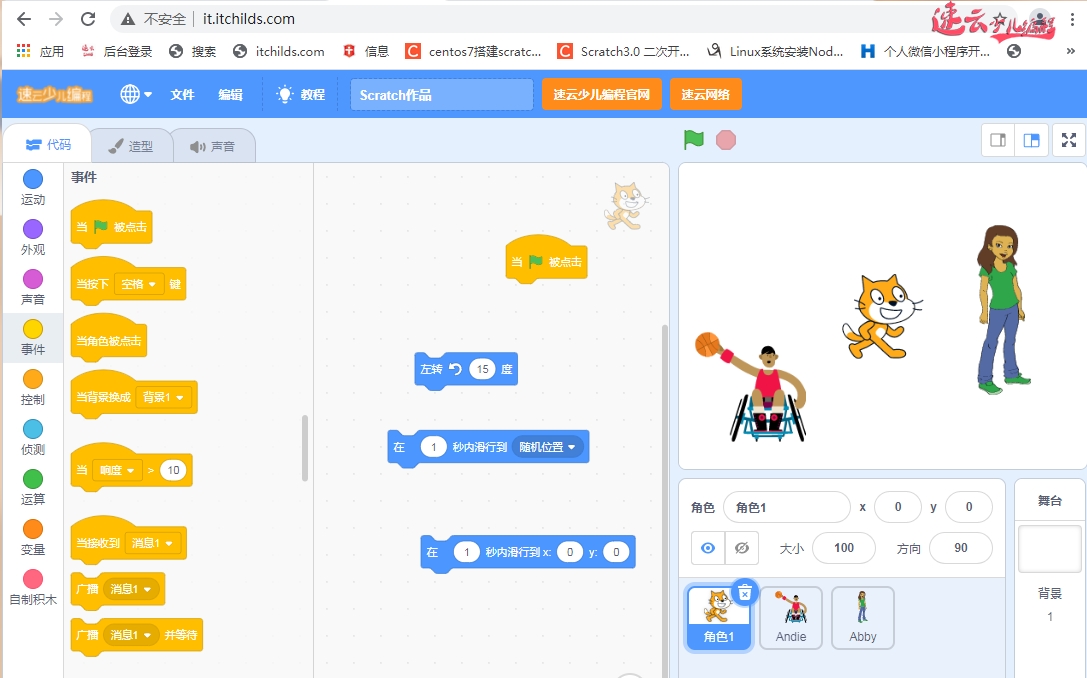Delete sprite 角色1 with trash icon

coord(744,593)
